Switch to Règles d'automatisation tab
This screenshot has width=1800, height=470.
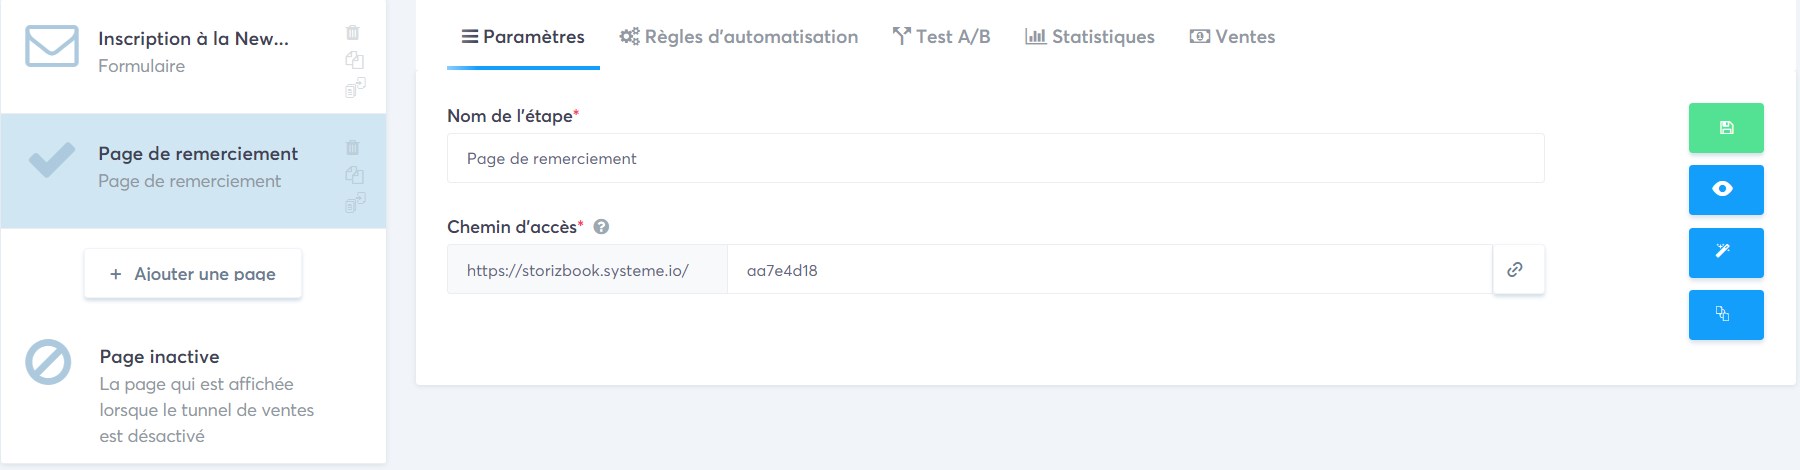click(x=739, y=37)
